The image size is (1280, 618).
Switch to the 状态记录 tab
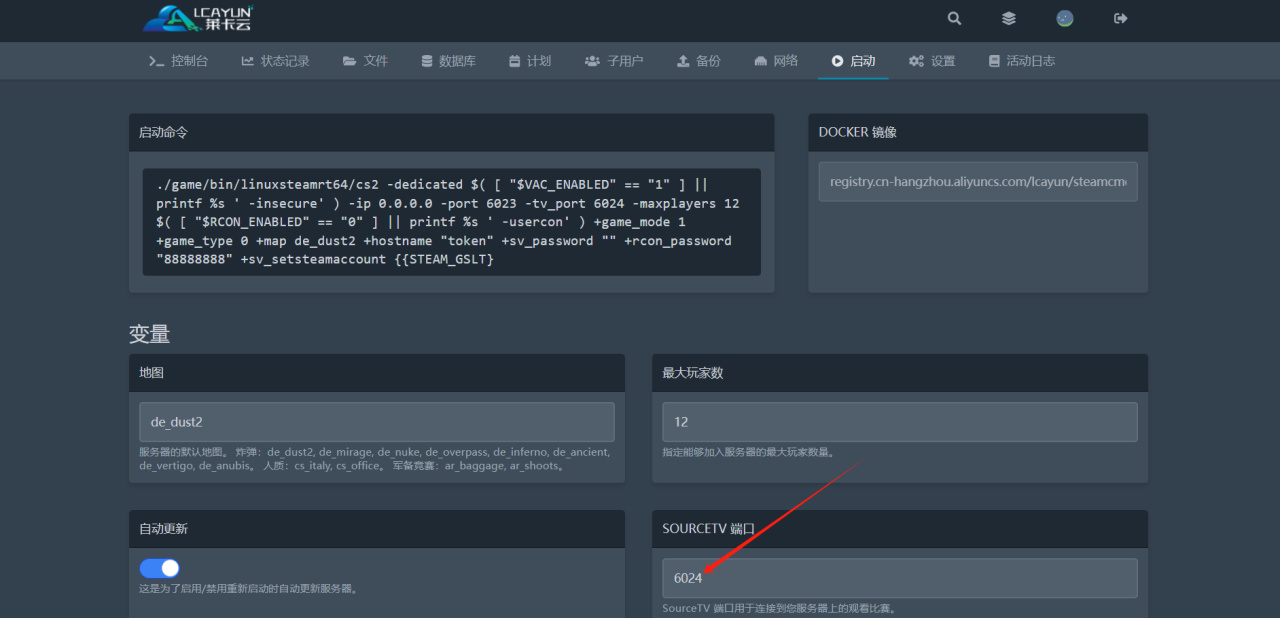(275, 61)
